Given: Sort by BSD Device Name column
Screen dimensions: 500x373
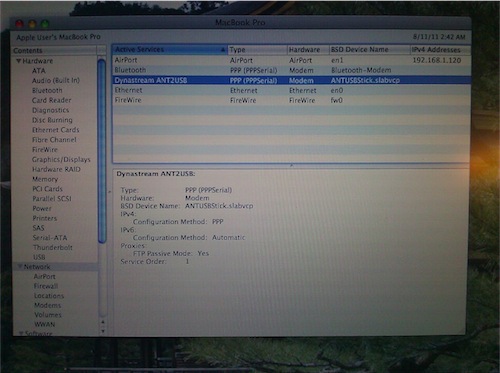Looking at the screenshot, I should (x=370, y=50).
